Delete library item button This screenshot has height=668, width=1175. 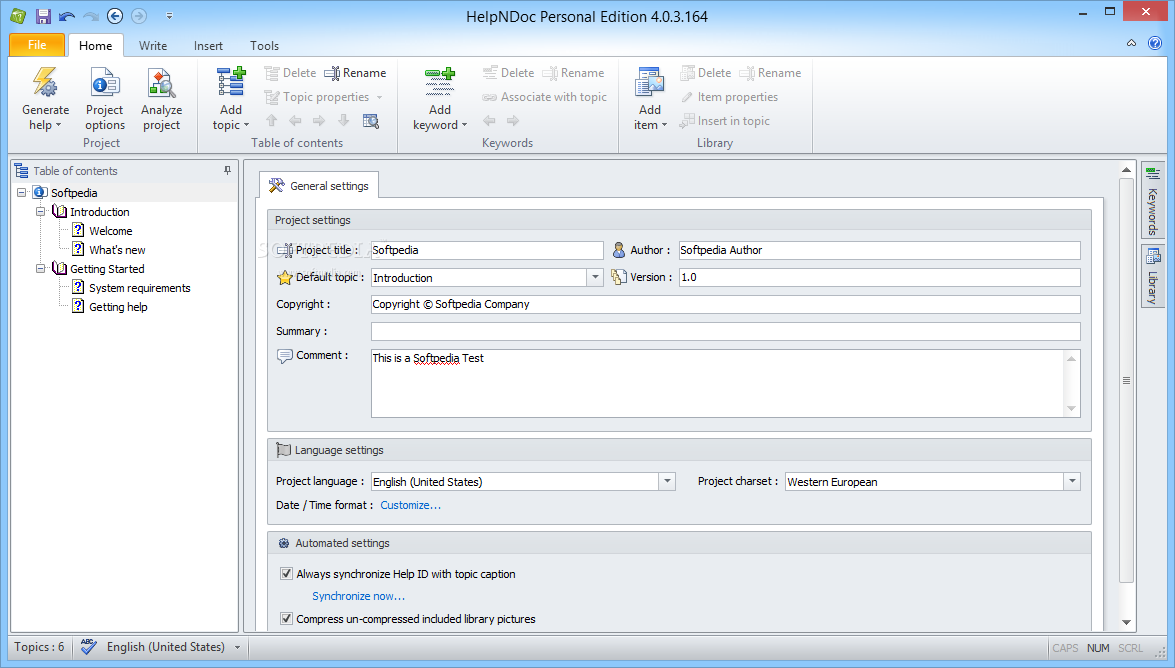tap(706, 73)
